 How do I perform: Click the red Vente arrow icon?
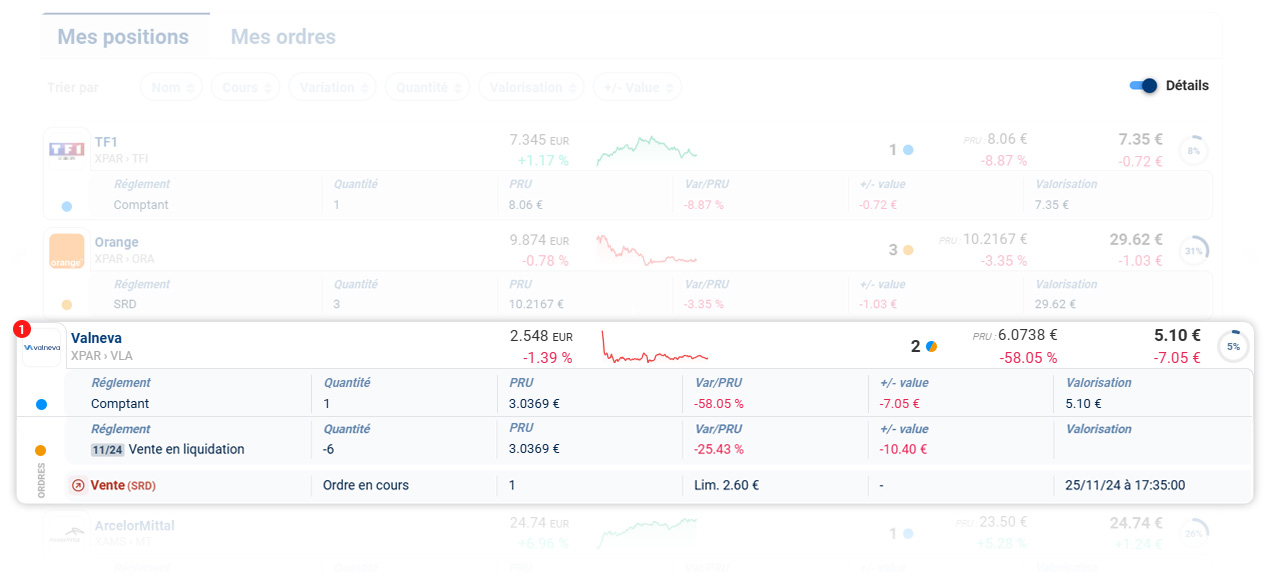(78, 486)
